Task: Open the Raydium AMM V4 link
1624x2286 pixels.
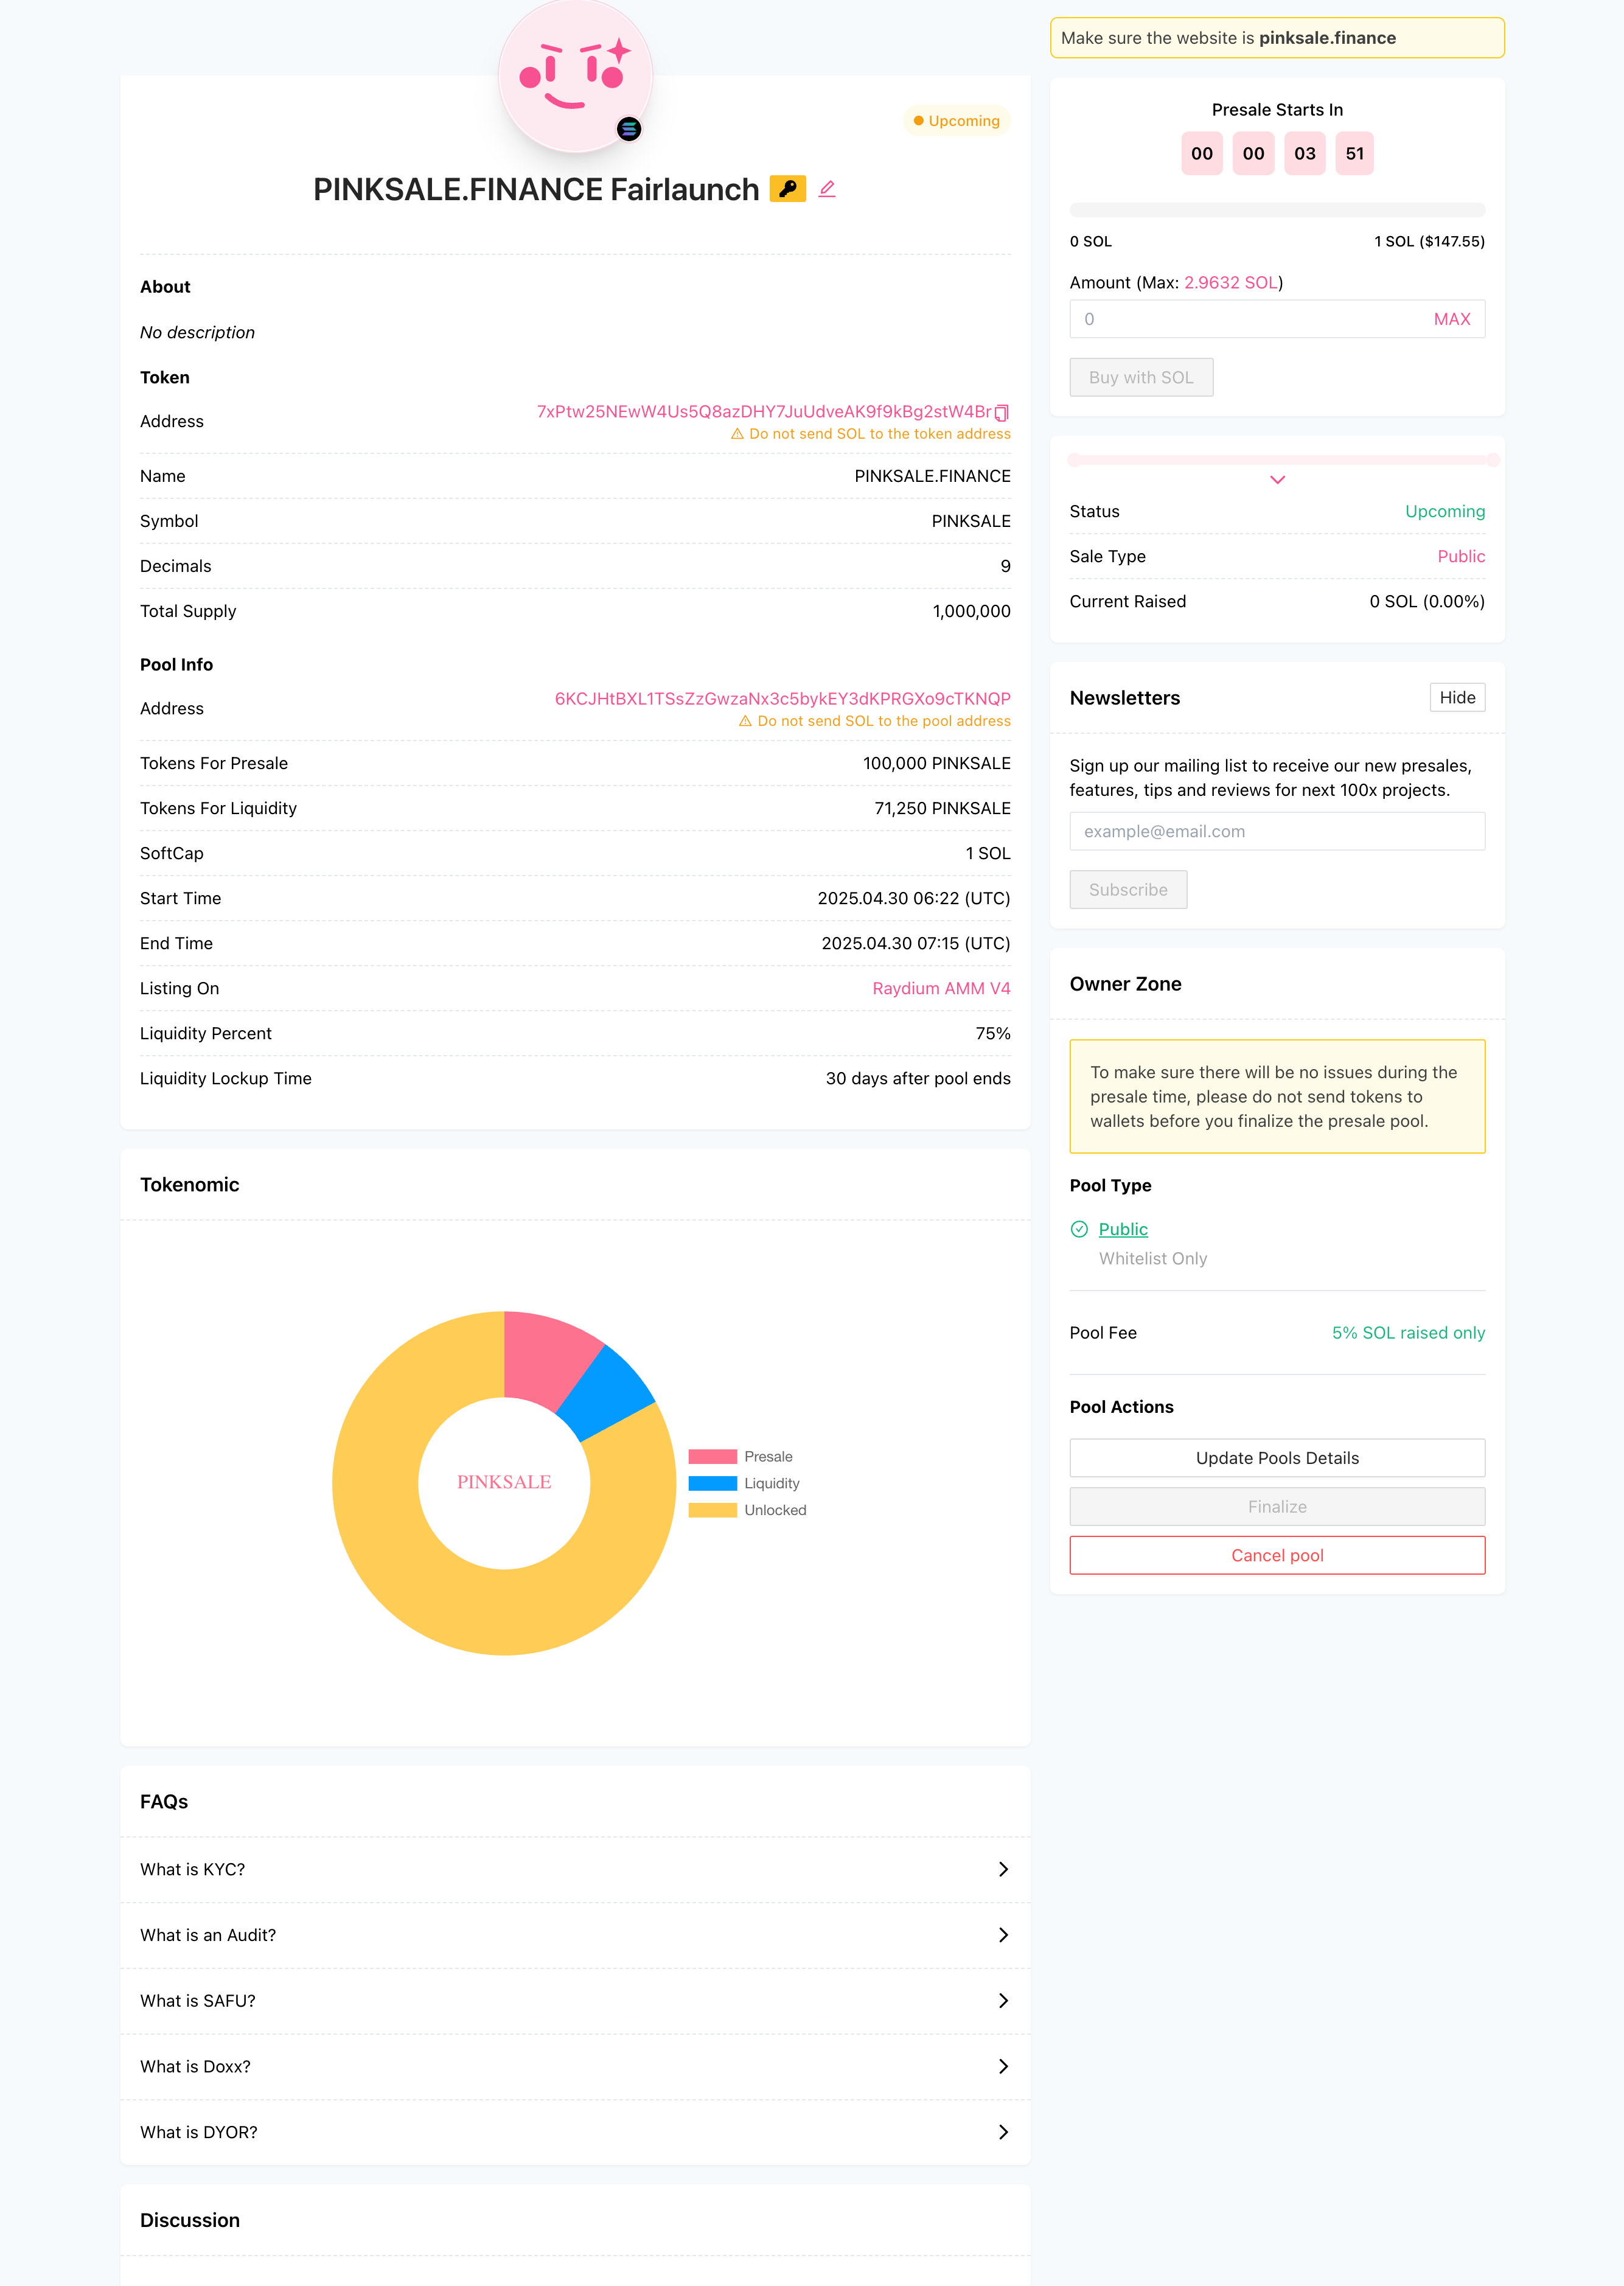Action: [x=941, y=988]
